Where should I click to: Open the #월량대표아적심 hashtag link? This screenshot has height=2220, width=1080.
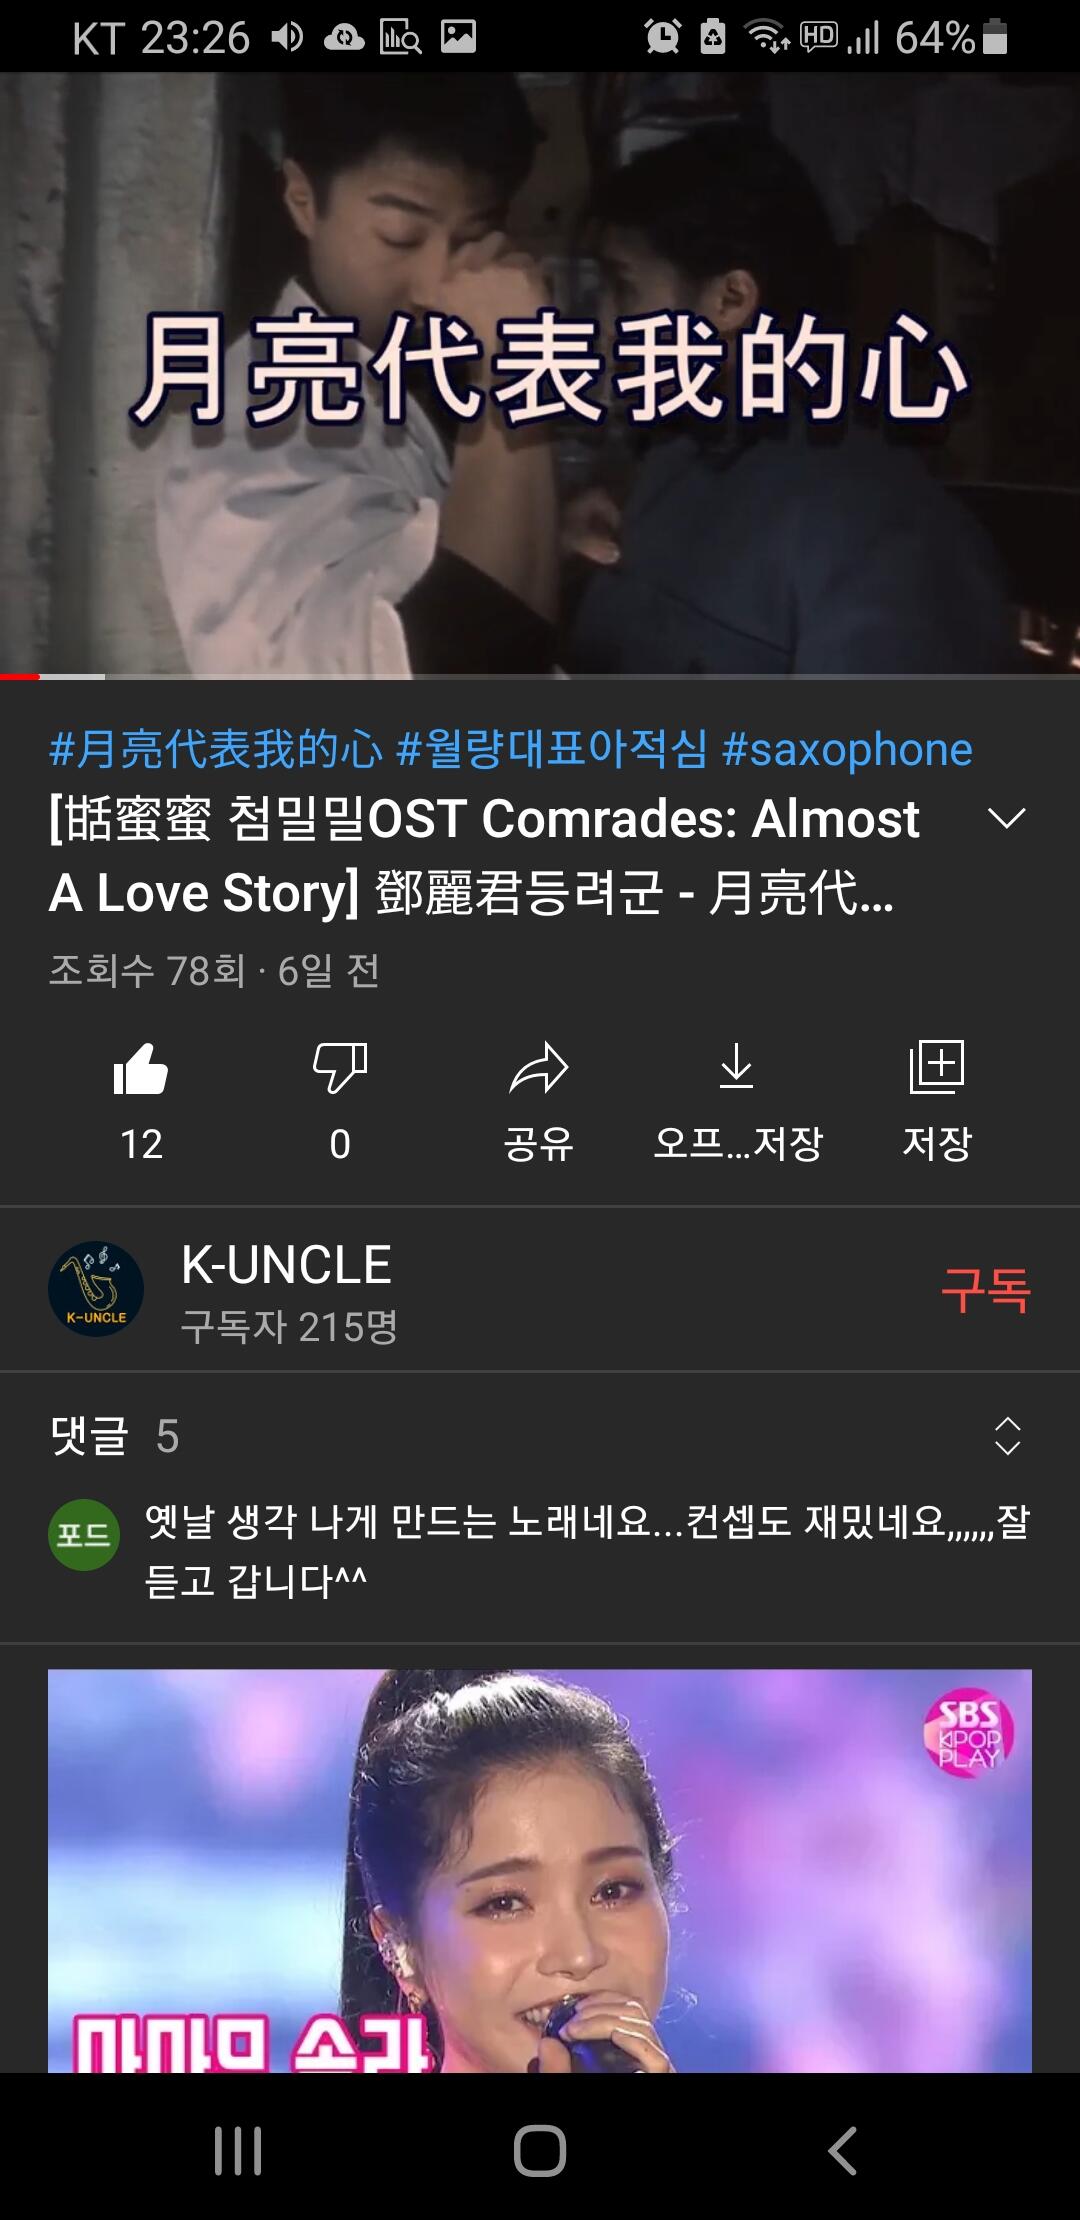[552, 749]
